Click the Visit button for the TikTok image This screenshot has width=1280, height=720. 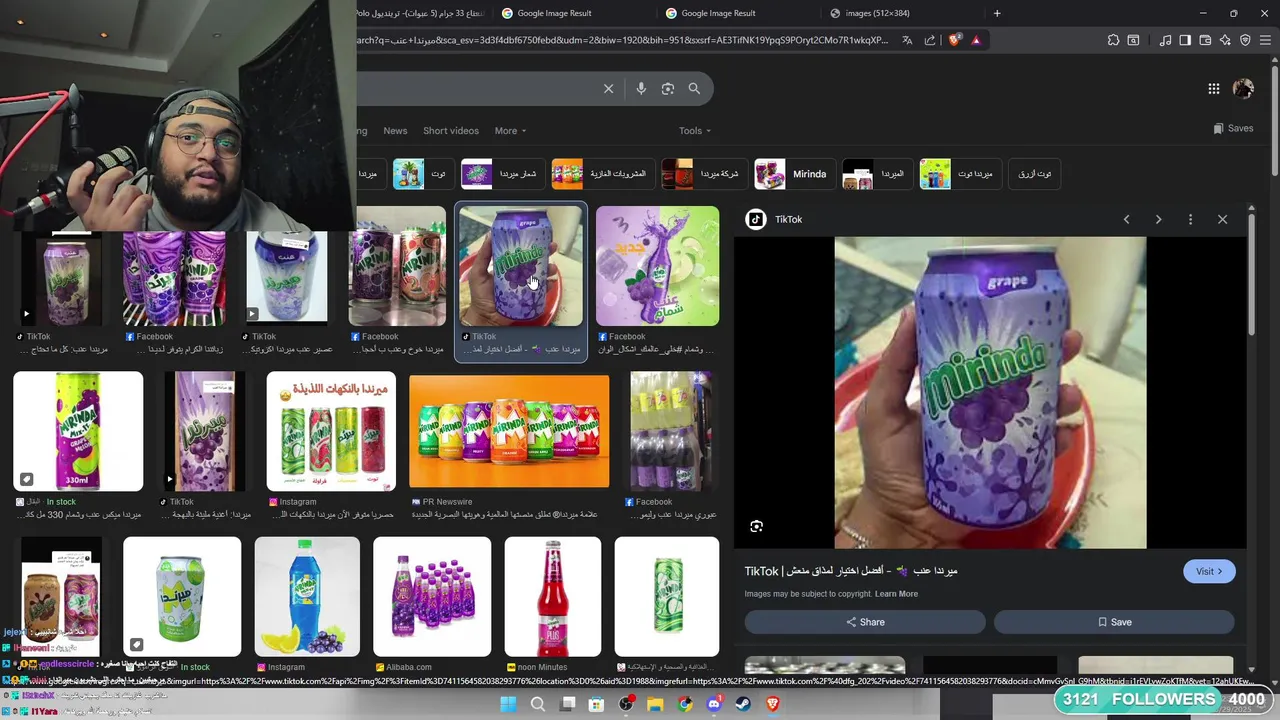[1209, 571]
